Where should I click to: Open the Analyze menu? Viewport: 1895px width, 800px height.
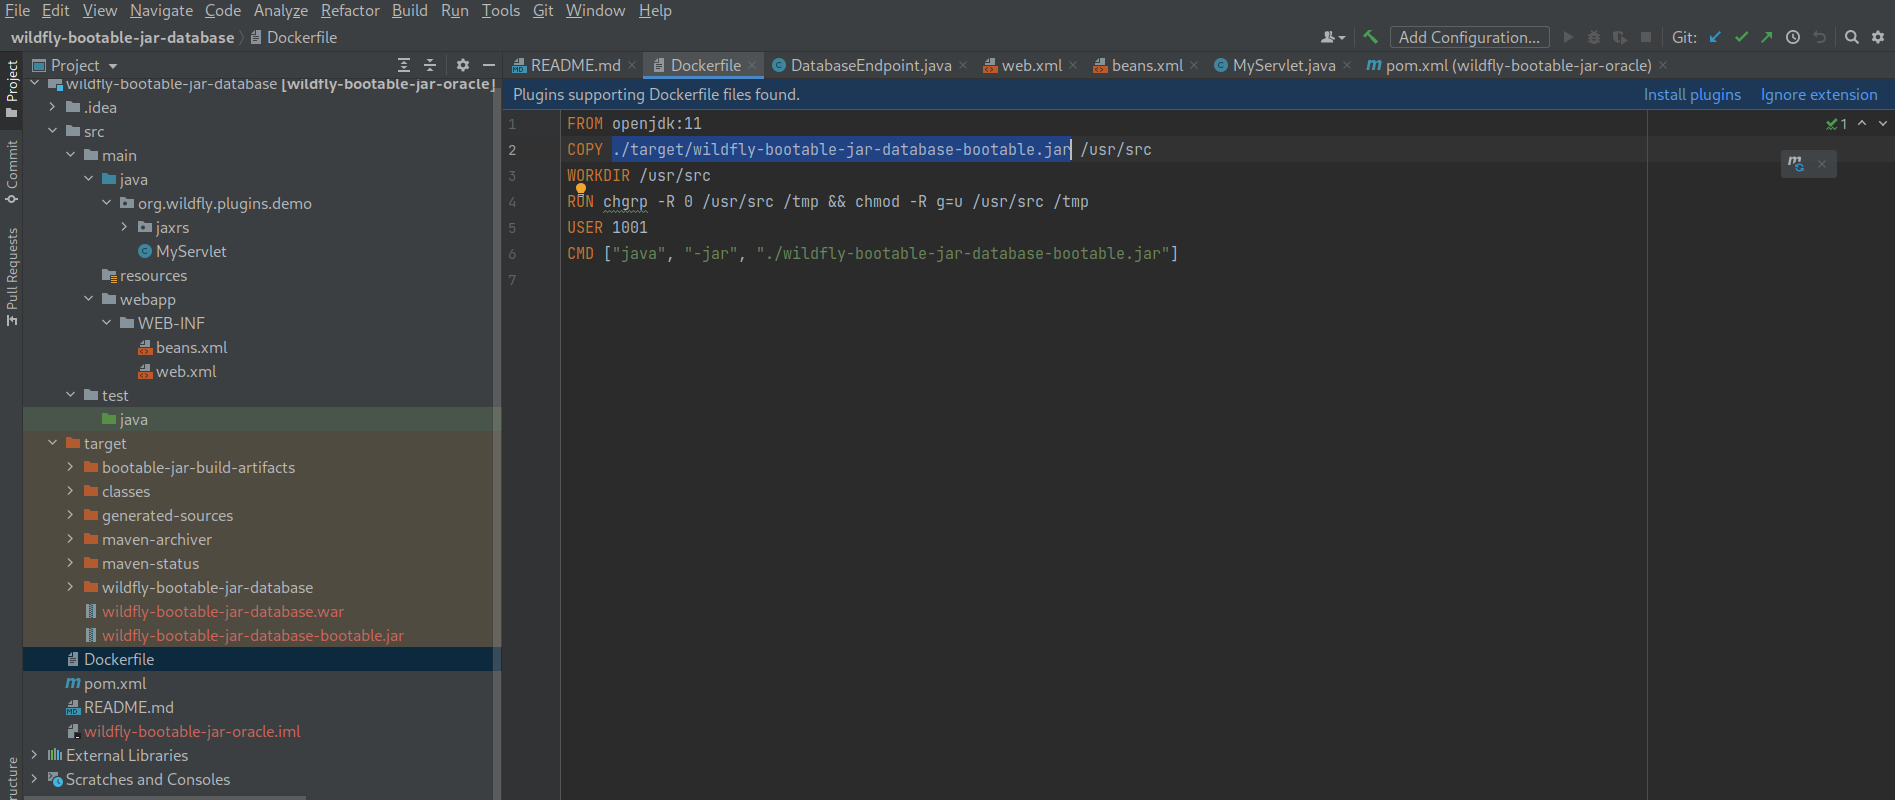(x=281, y=10)
